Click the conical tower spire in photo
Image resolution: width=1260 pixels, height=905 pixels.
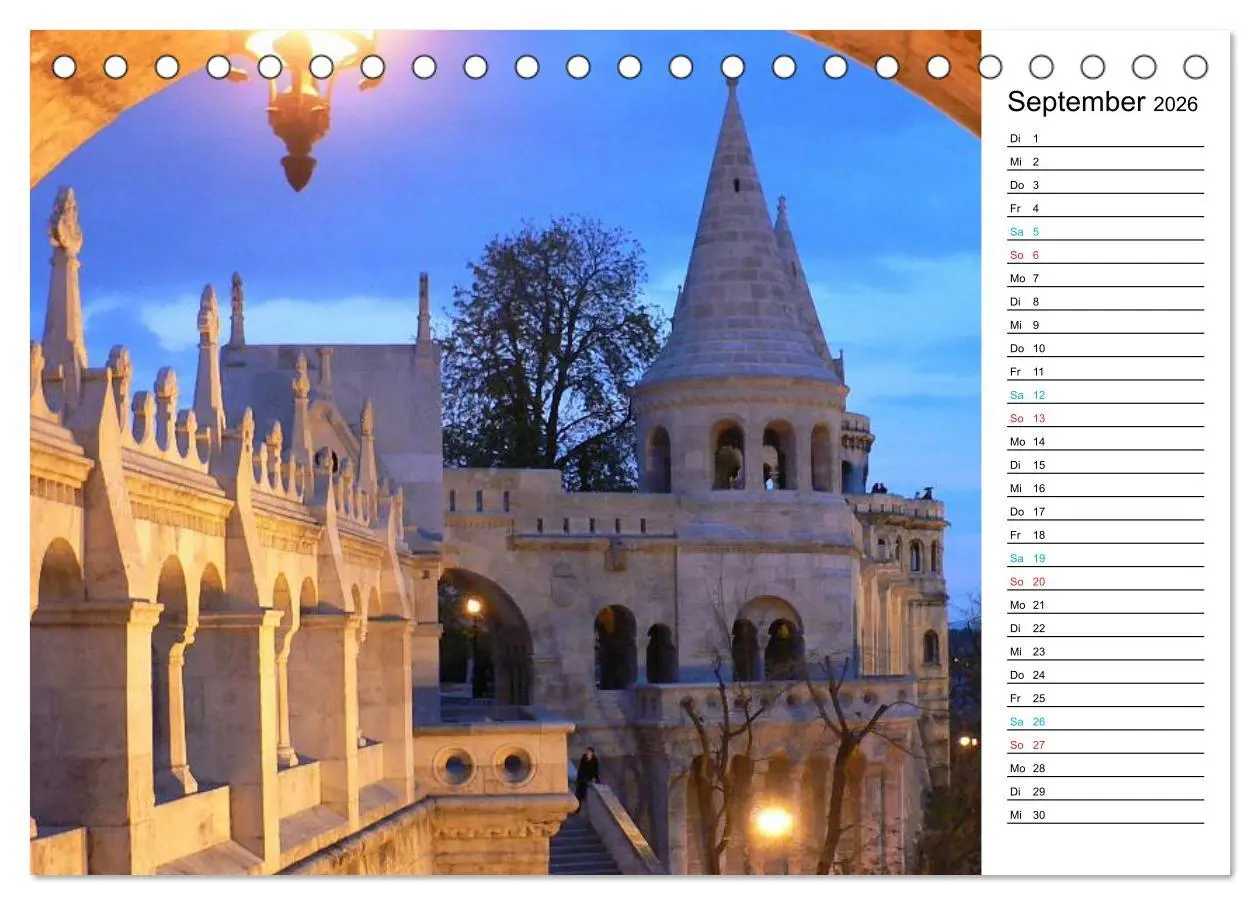coord(738,250)
